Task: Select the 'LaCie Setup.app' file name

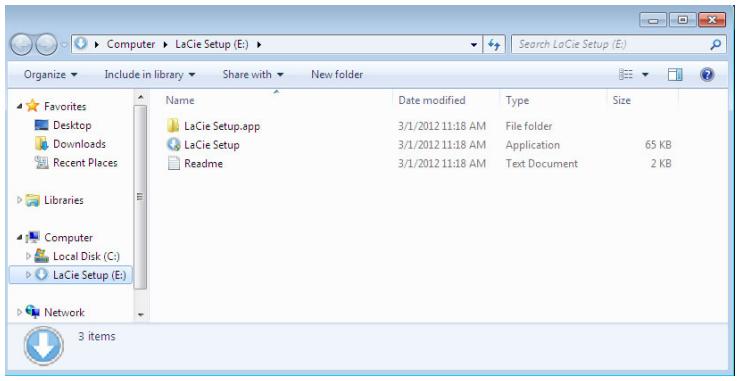Action: tap(222, 126)
